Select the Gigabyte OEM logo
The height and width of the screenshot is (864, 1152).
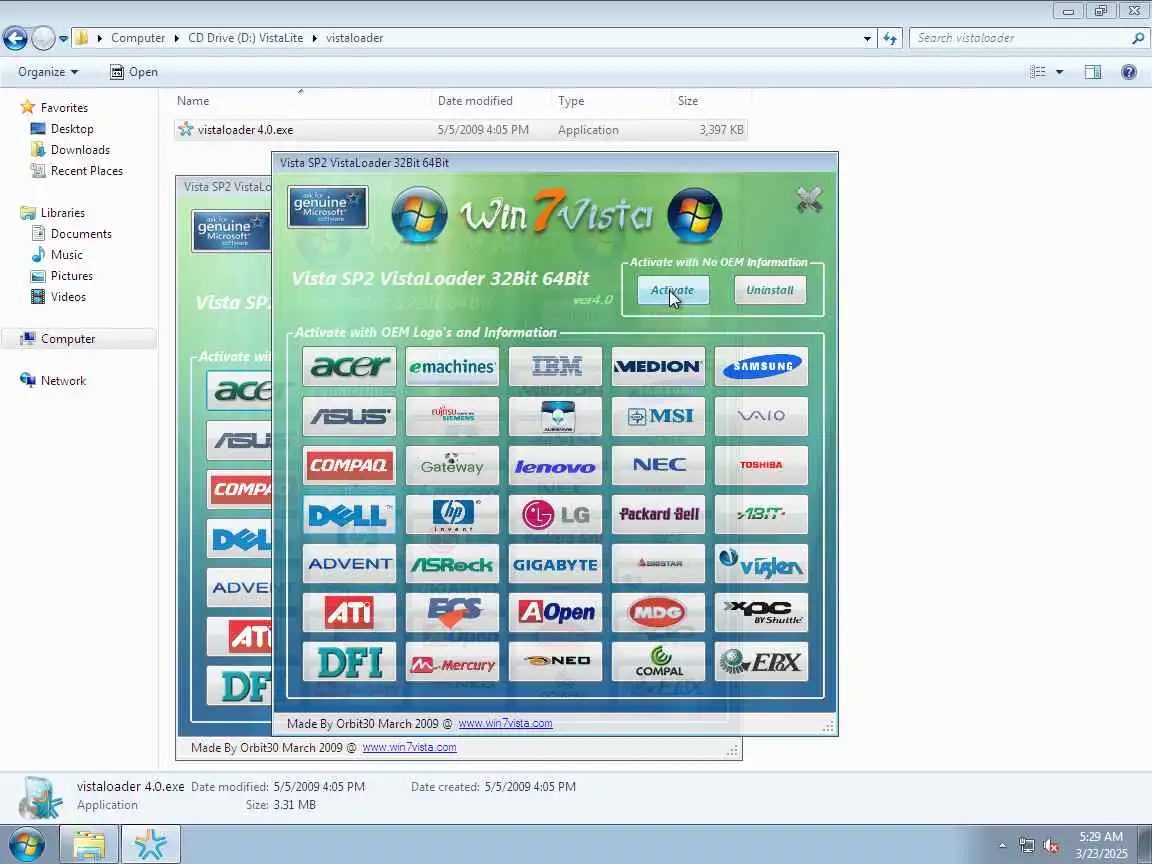[x=555, y=564]
